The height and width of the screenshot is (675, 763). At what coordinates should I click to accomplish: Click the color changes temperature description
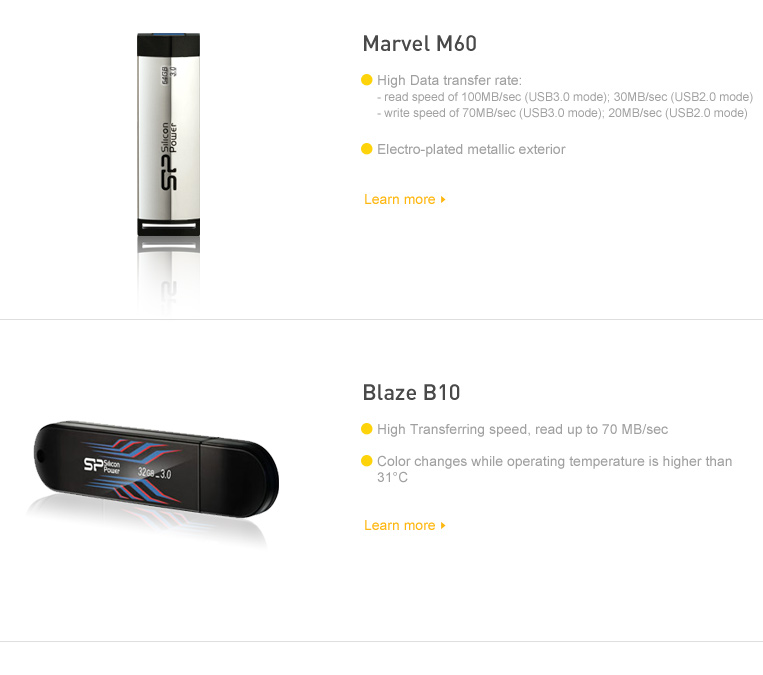click(x=555, y=469)
